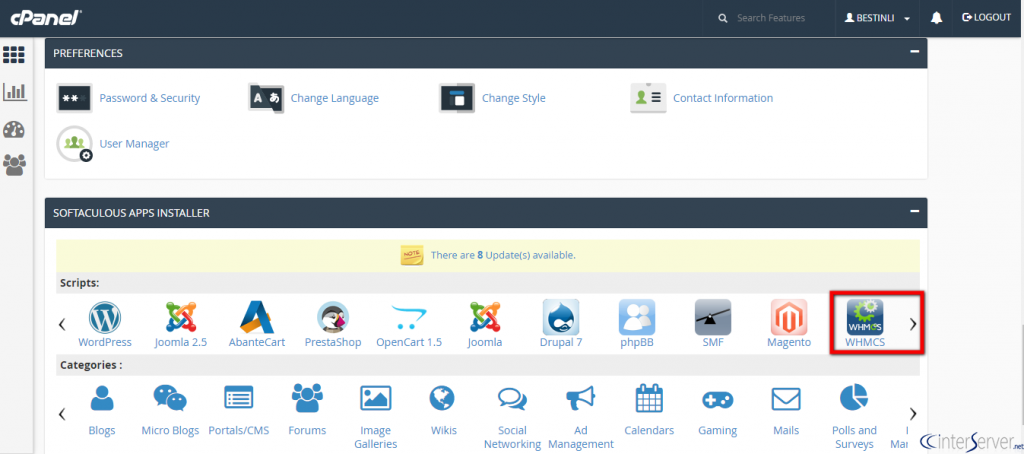Screen dimensions: 1024x454
Task: Click the second Joomla script icon
Action: point(485,317)
